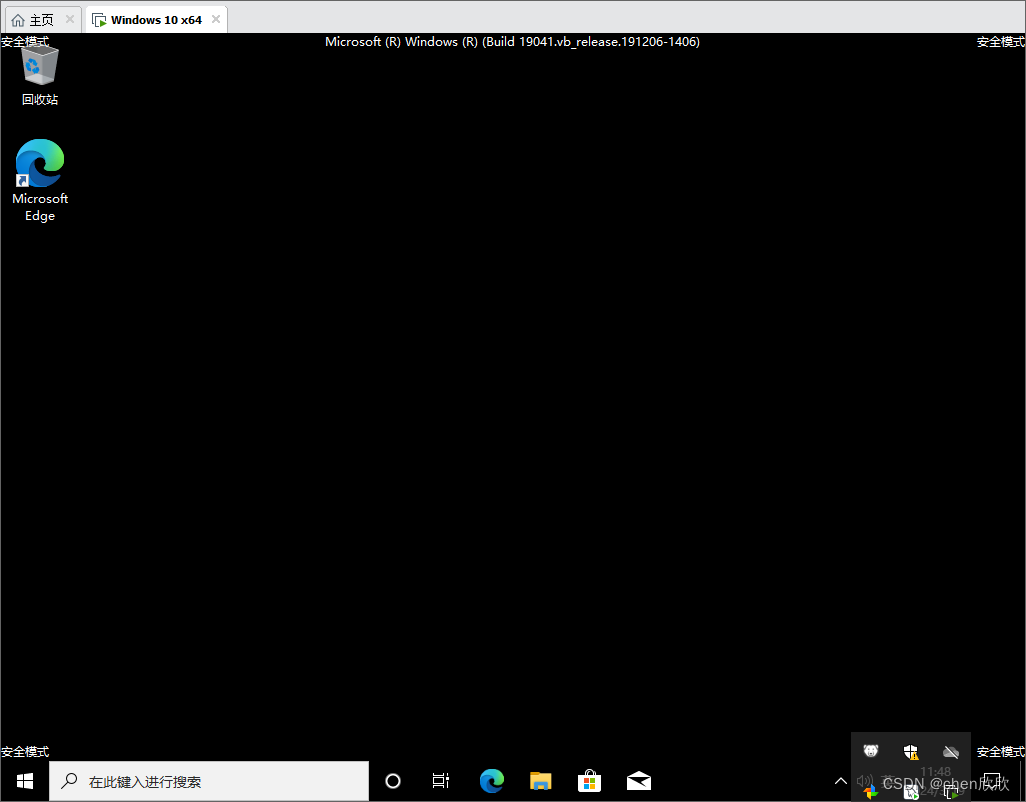Click the Windows build version text
The image size is (1026, 802).
(x=512, y=42)
